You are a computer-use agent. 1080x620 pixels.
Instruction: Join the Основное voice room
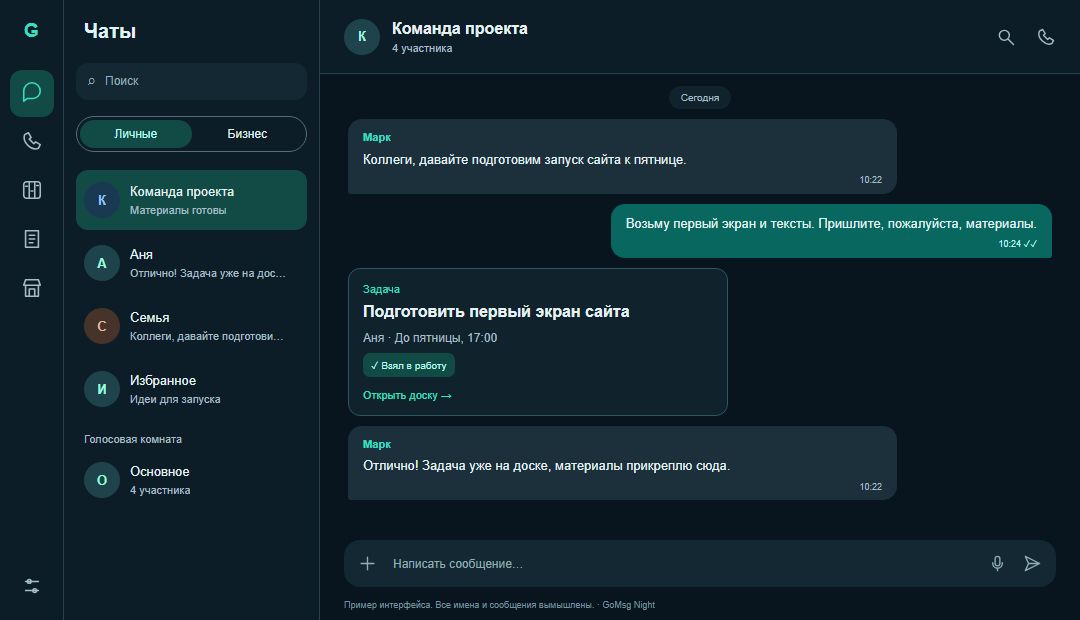pyautogui.click(x=191, y=480)
